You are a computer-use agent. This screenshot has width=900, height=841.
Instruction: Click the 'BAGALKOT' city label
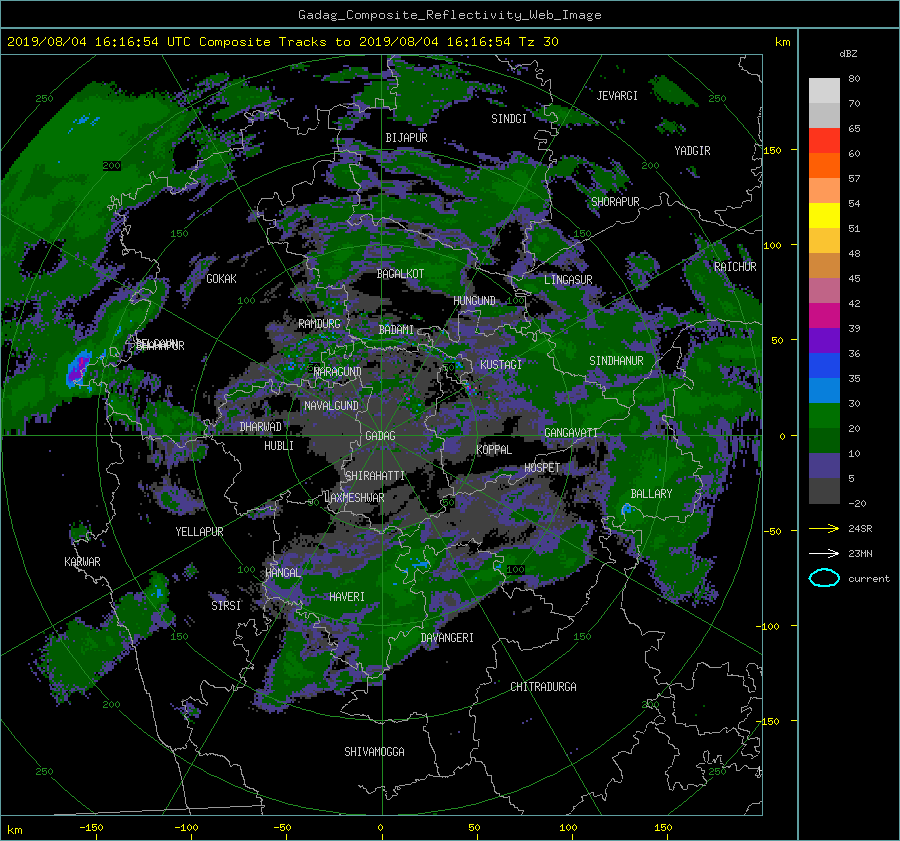point(400,274)
